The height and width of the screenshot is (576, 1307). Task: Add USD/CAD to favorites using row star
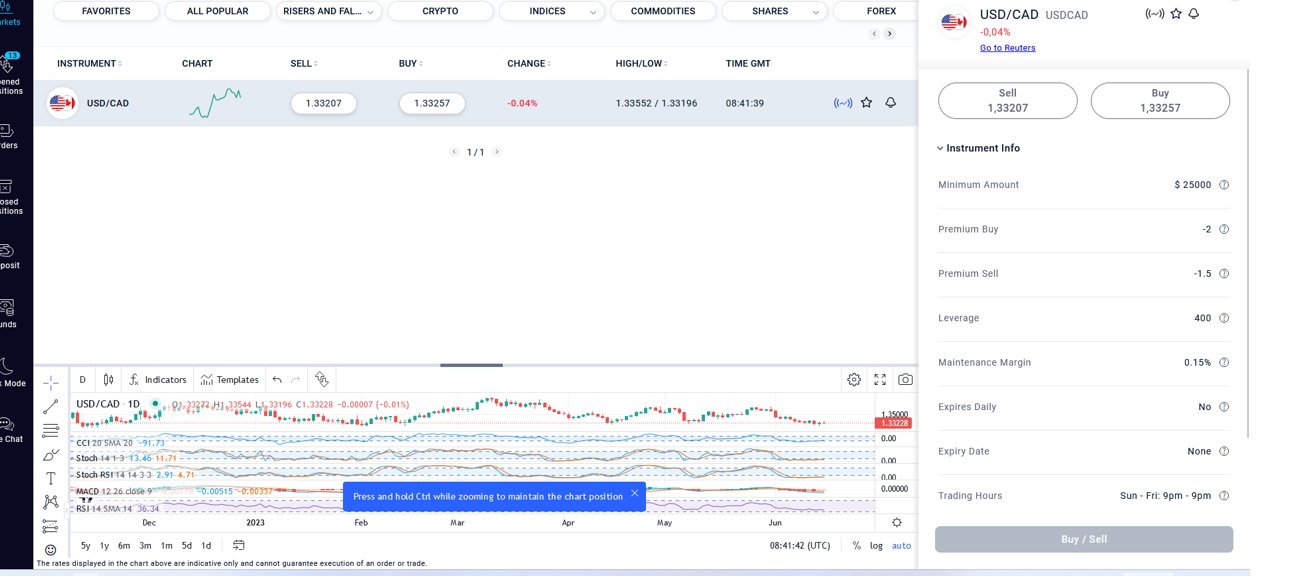tap(866, 103)
